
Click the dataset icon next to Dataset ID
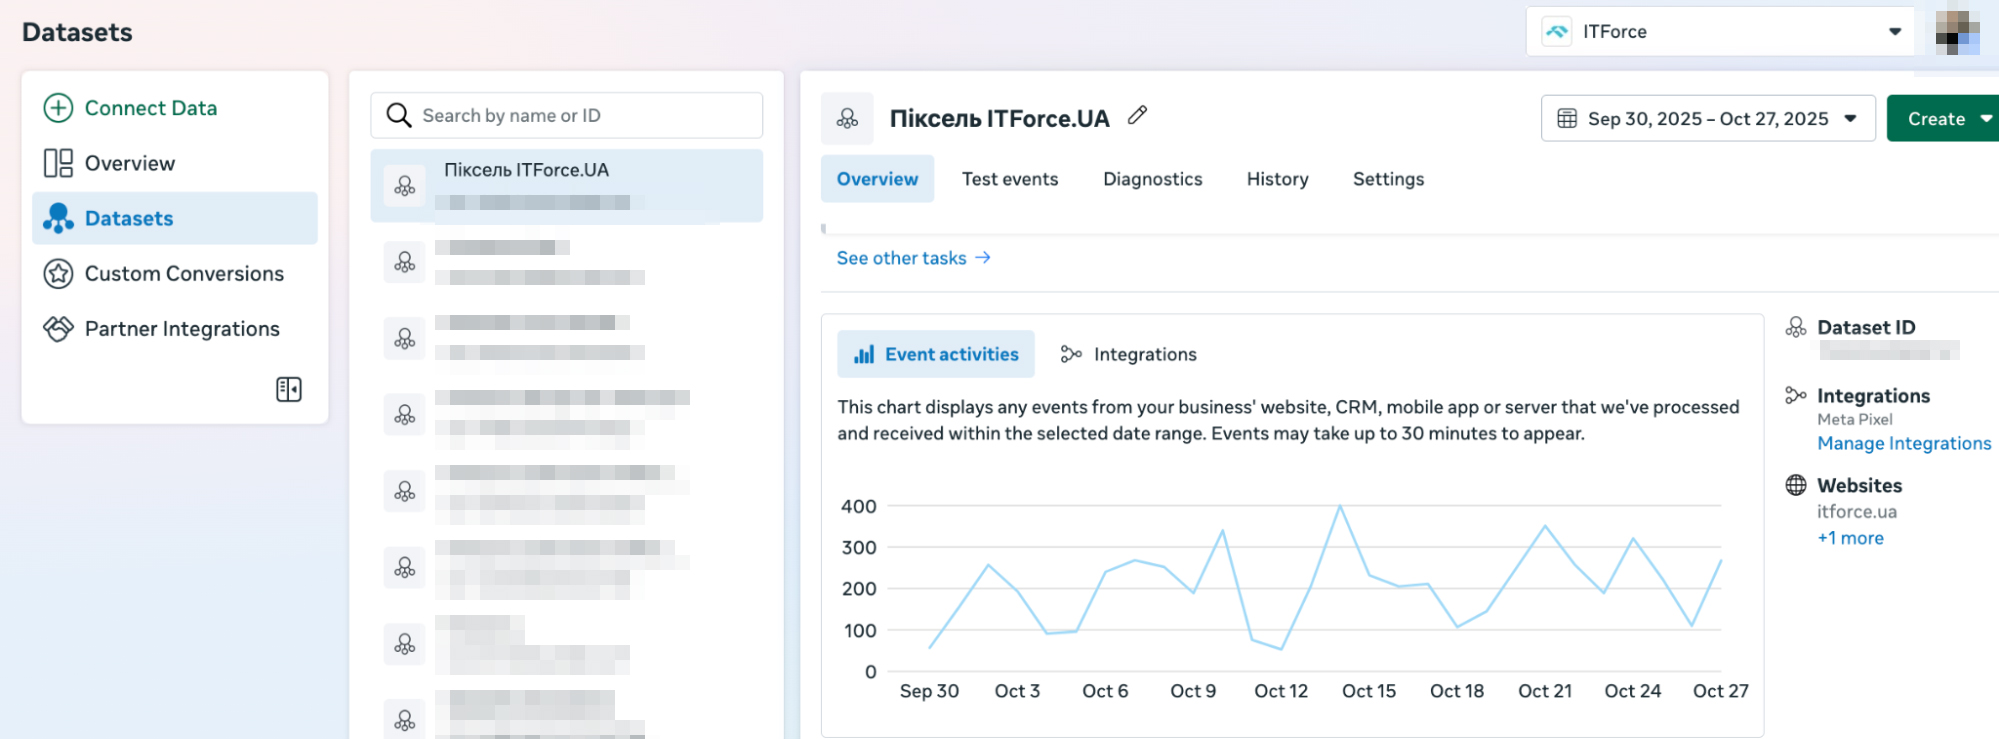[1796, 327]
